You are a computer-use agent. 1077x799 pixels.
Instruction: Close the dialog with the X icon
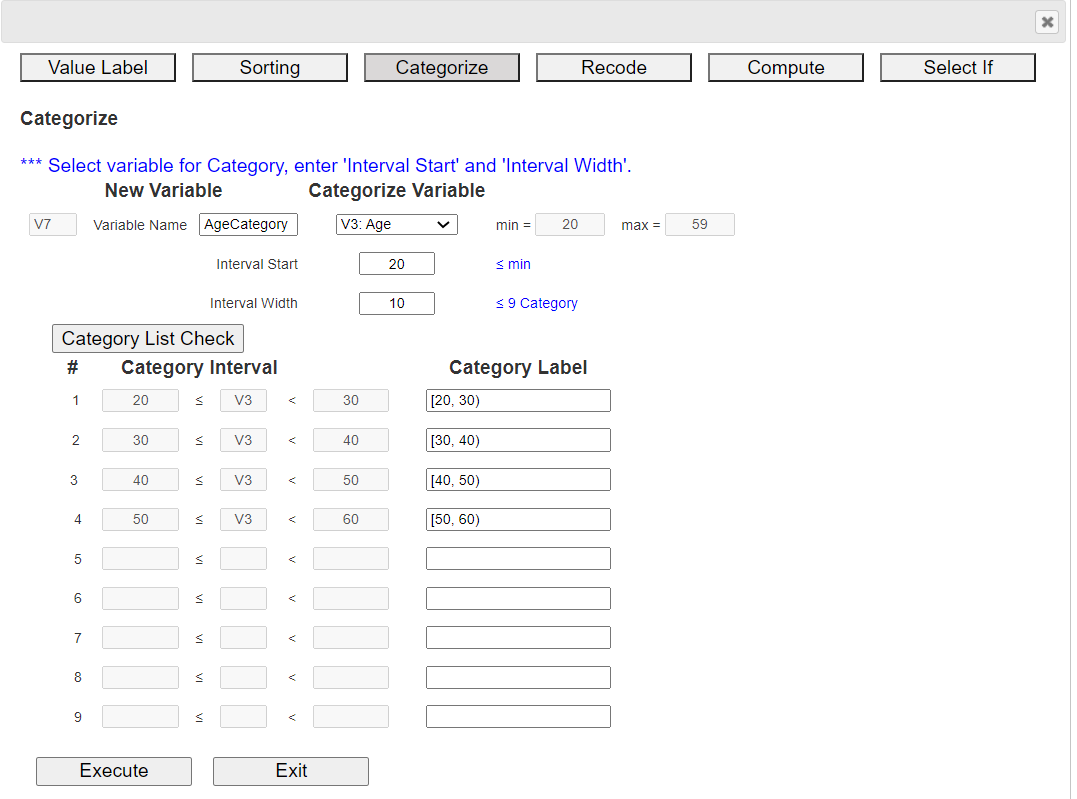[1046, 21]
